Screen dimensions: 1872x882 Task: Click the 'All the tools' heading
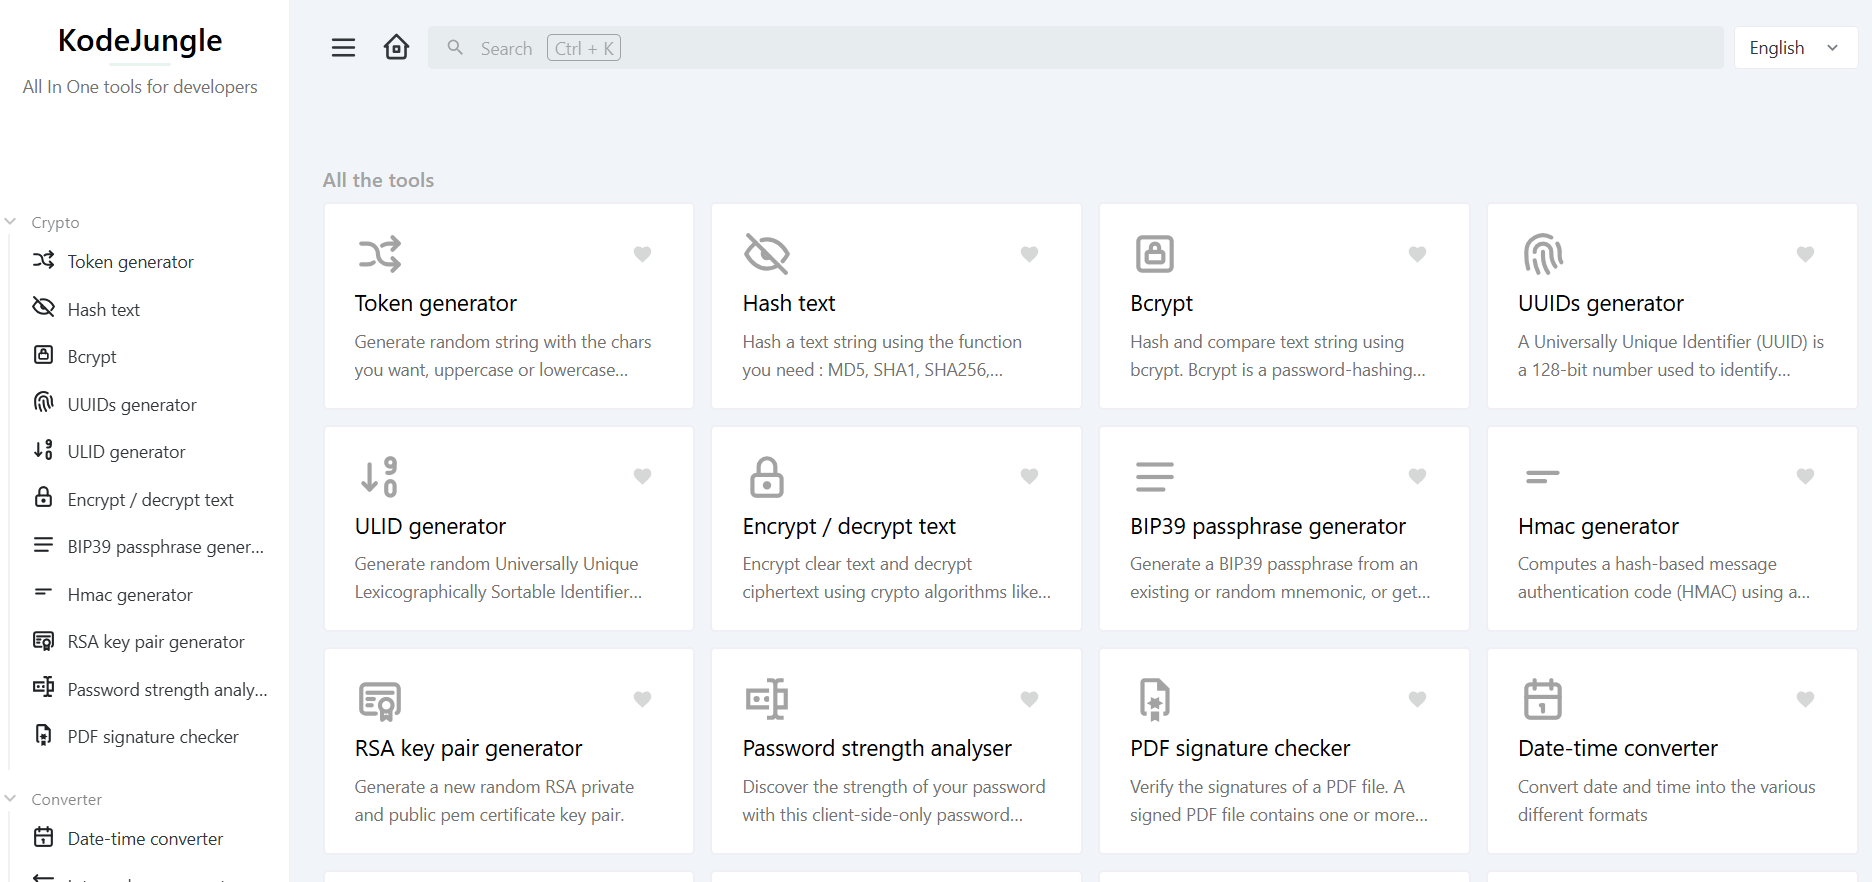pyautogui.click(x=378, y=180)
